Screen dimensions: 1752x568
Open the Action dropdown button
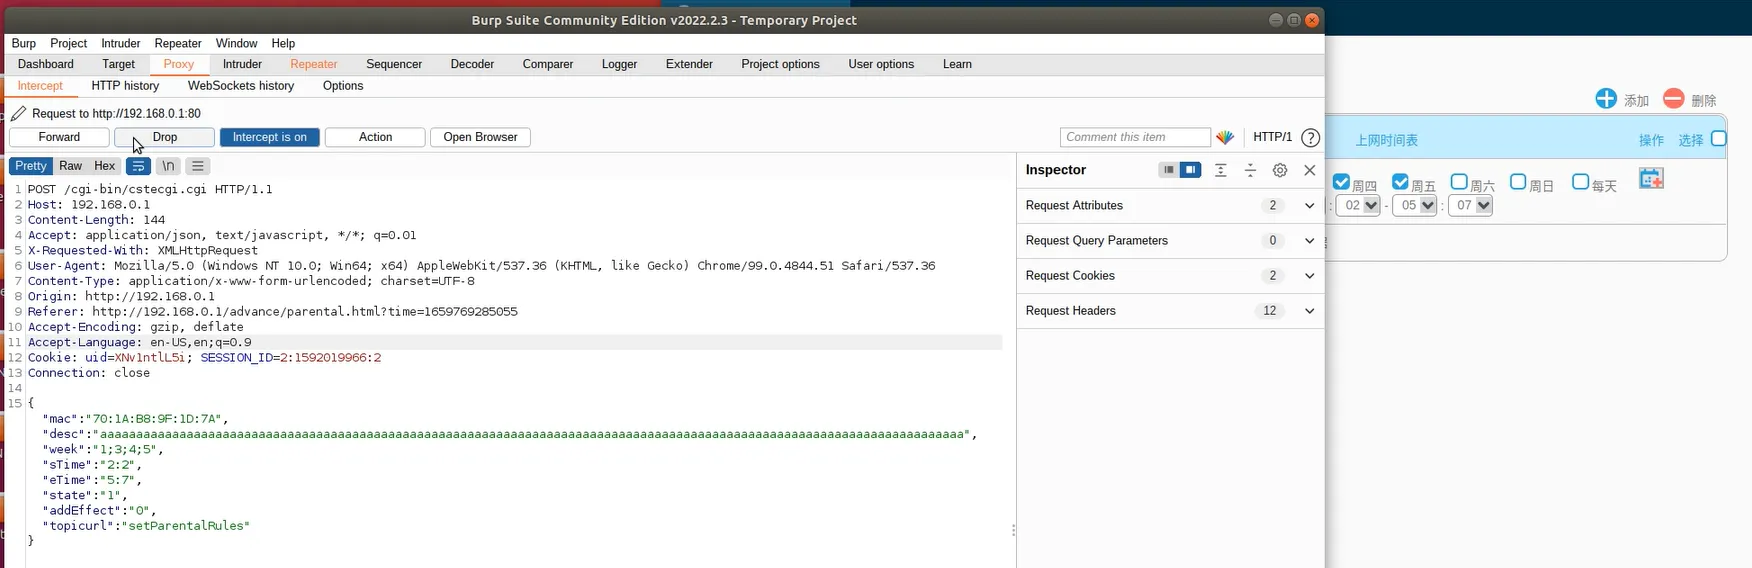[375, 137]
